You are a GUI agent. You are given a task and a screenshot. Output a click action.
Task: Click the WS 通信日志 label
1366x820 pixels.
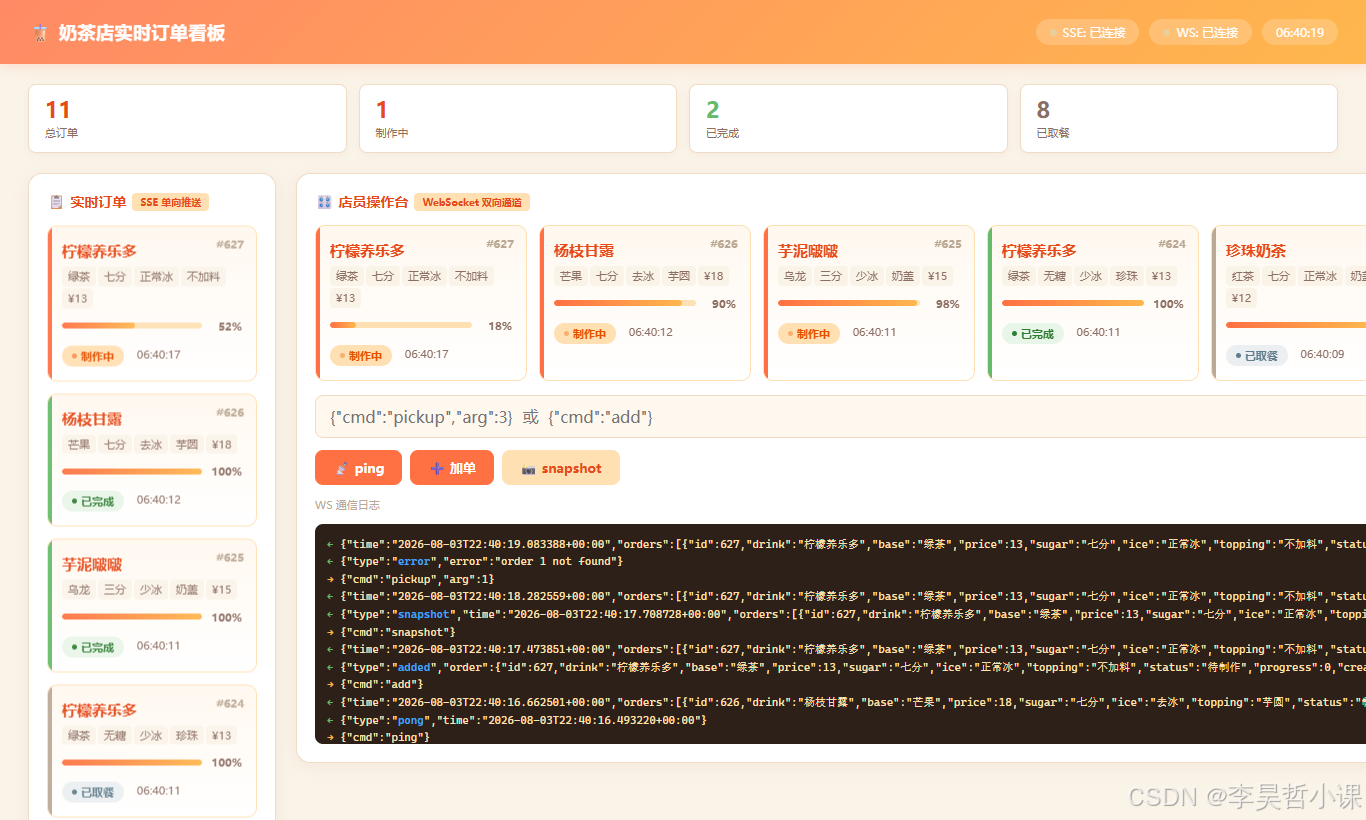tap(347, 505)
